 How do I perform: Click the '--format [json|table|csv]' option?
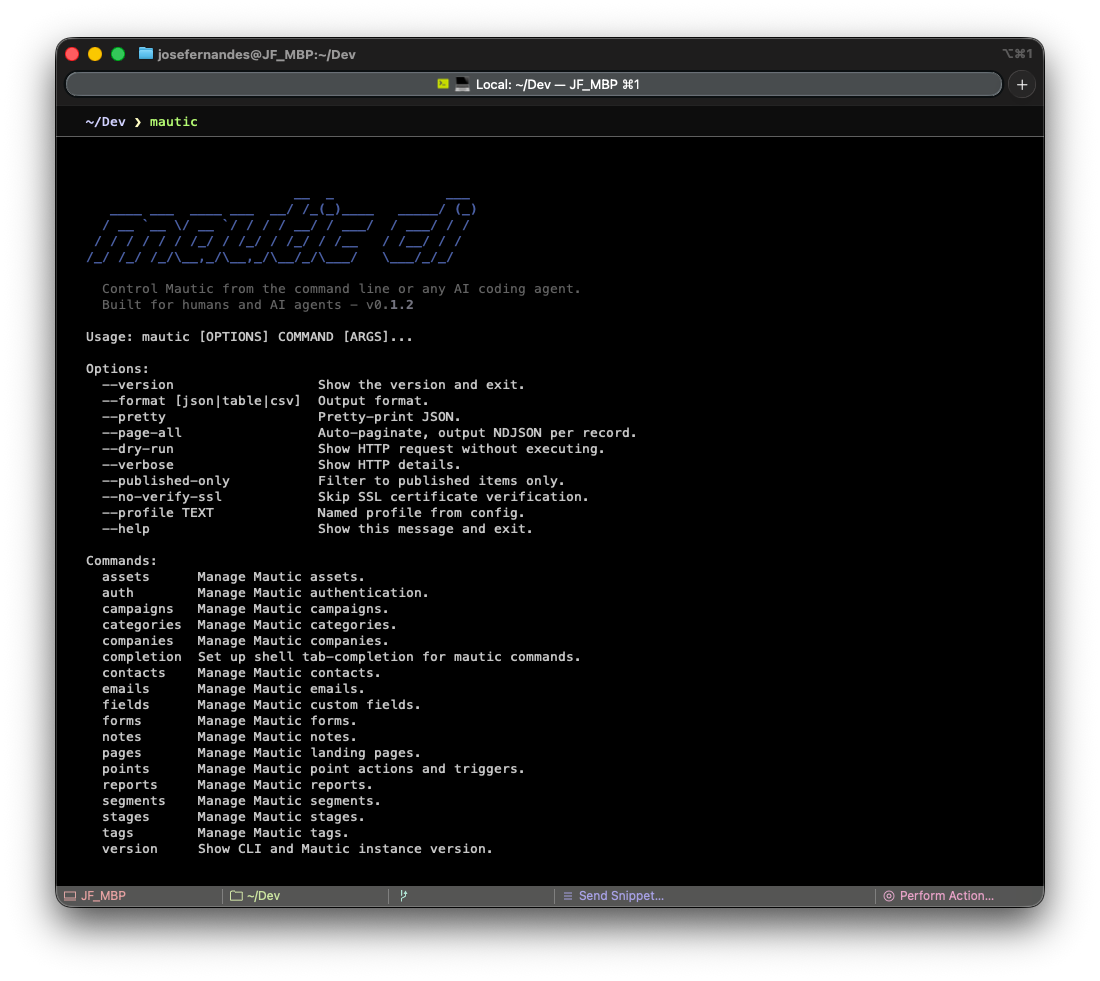[x=201, y=401]
